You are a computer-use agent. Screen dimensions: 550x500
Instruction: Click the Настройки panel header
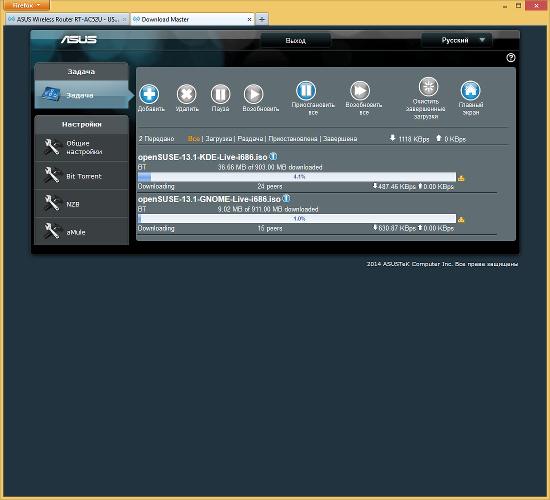[81, 124]
